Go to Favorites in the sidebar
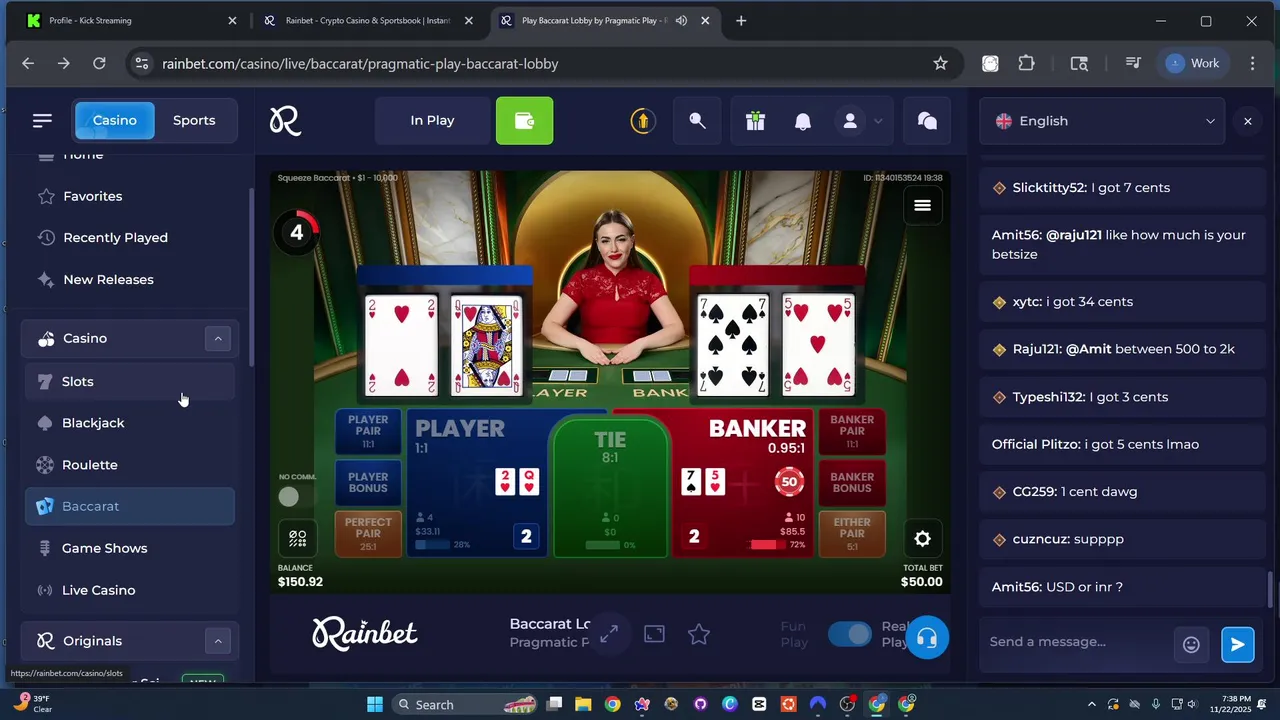The image size is (1280, 720). pos(130,196)
